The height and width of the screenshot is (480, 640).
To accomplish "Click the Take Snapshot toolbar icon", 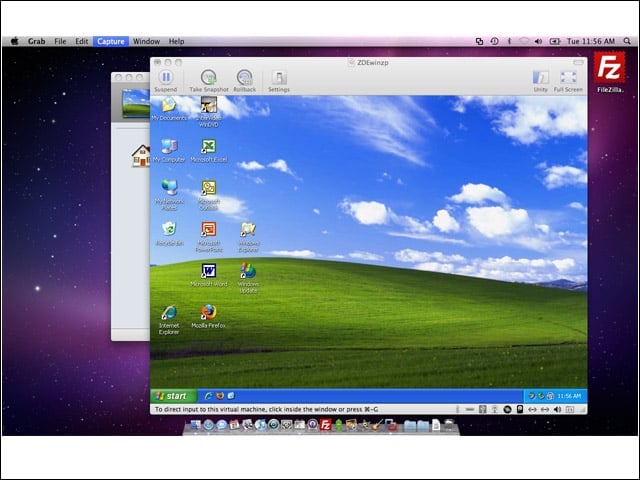I will (x=209, y=77).
